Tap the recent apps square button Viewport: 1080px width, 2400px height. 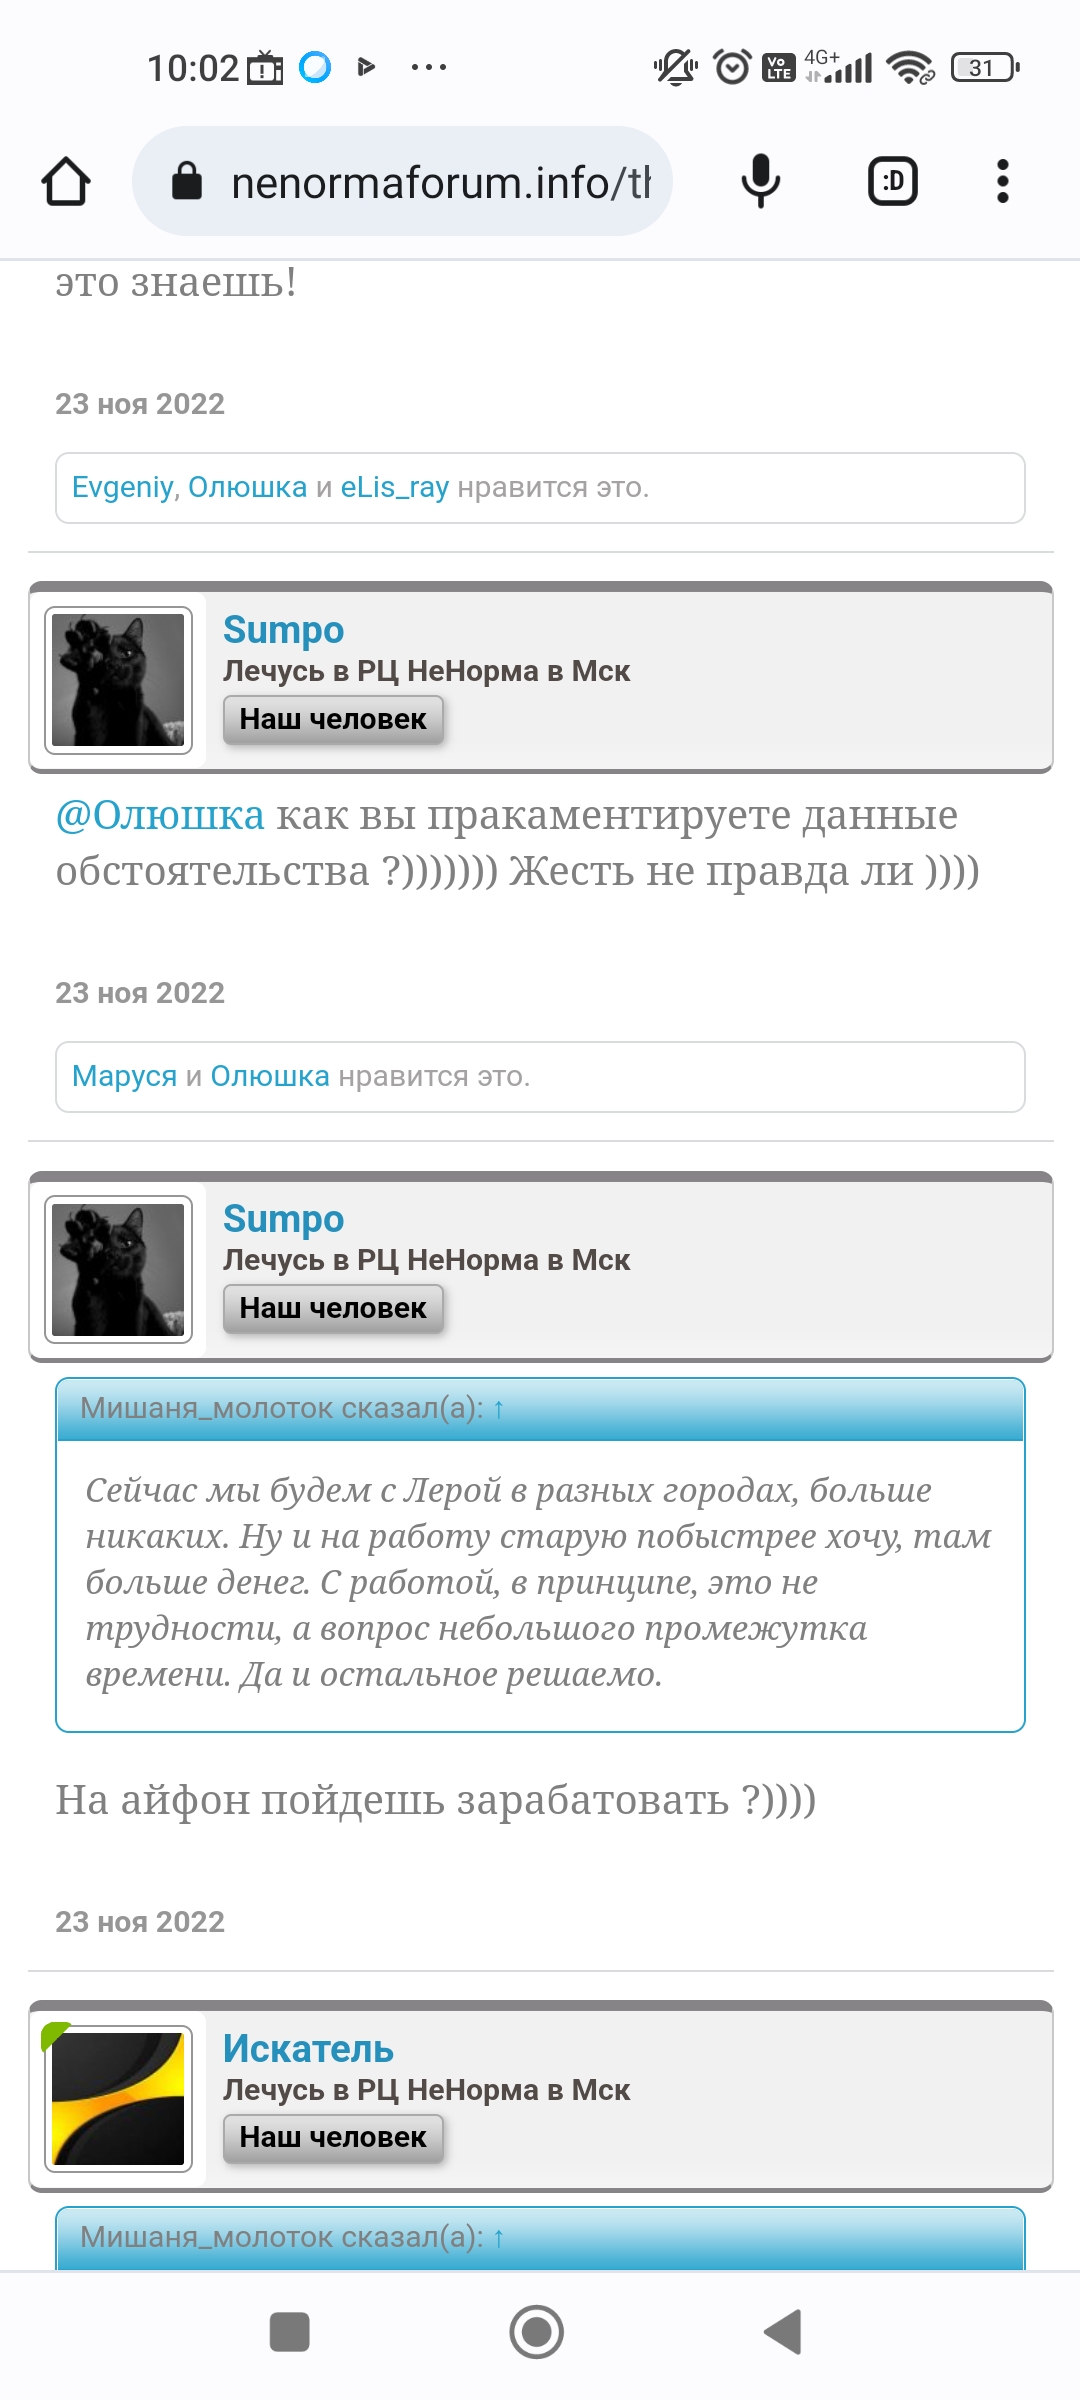pos(290,2333)
